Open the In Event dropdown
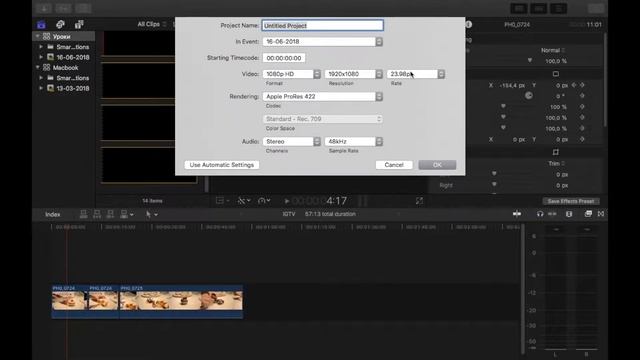This screenshot has height=360, width=640. pos(322,42)
